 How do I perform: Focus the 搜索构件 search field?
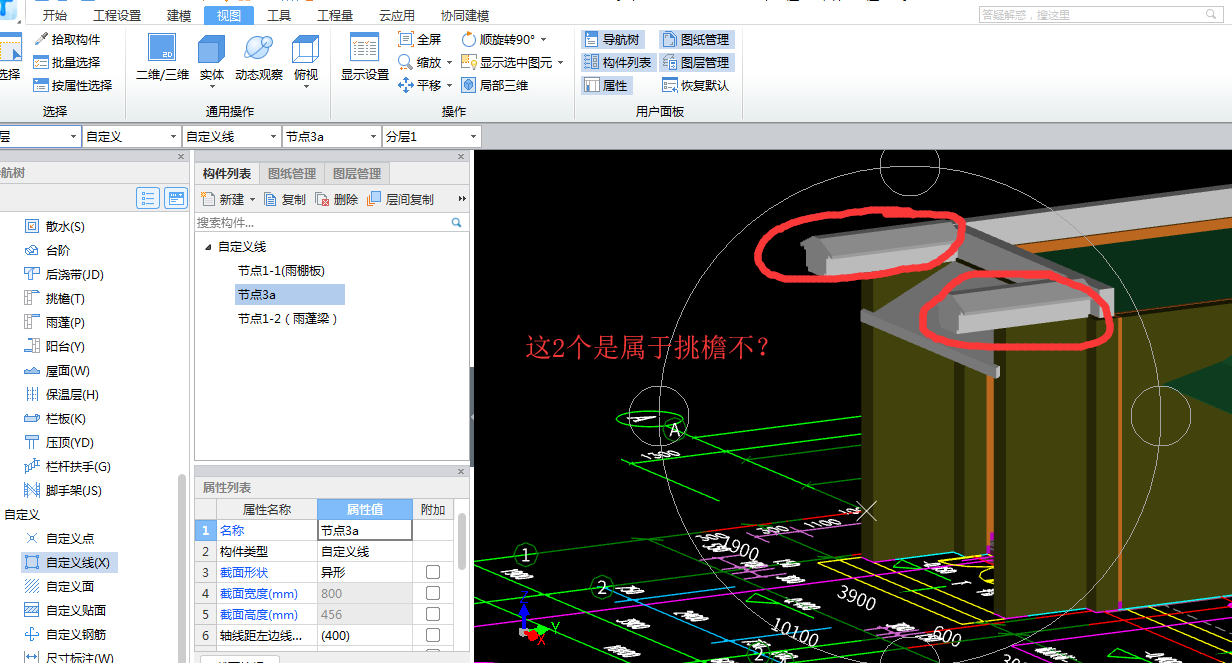coord(322,222)
